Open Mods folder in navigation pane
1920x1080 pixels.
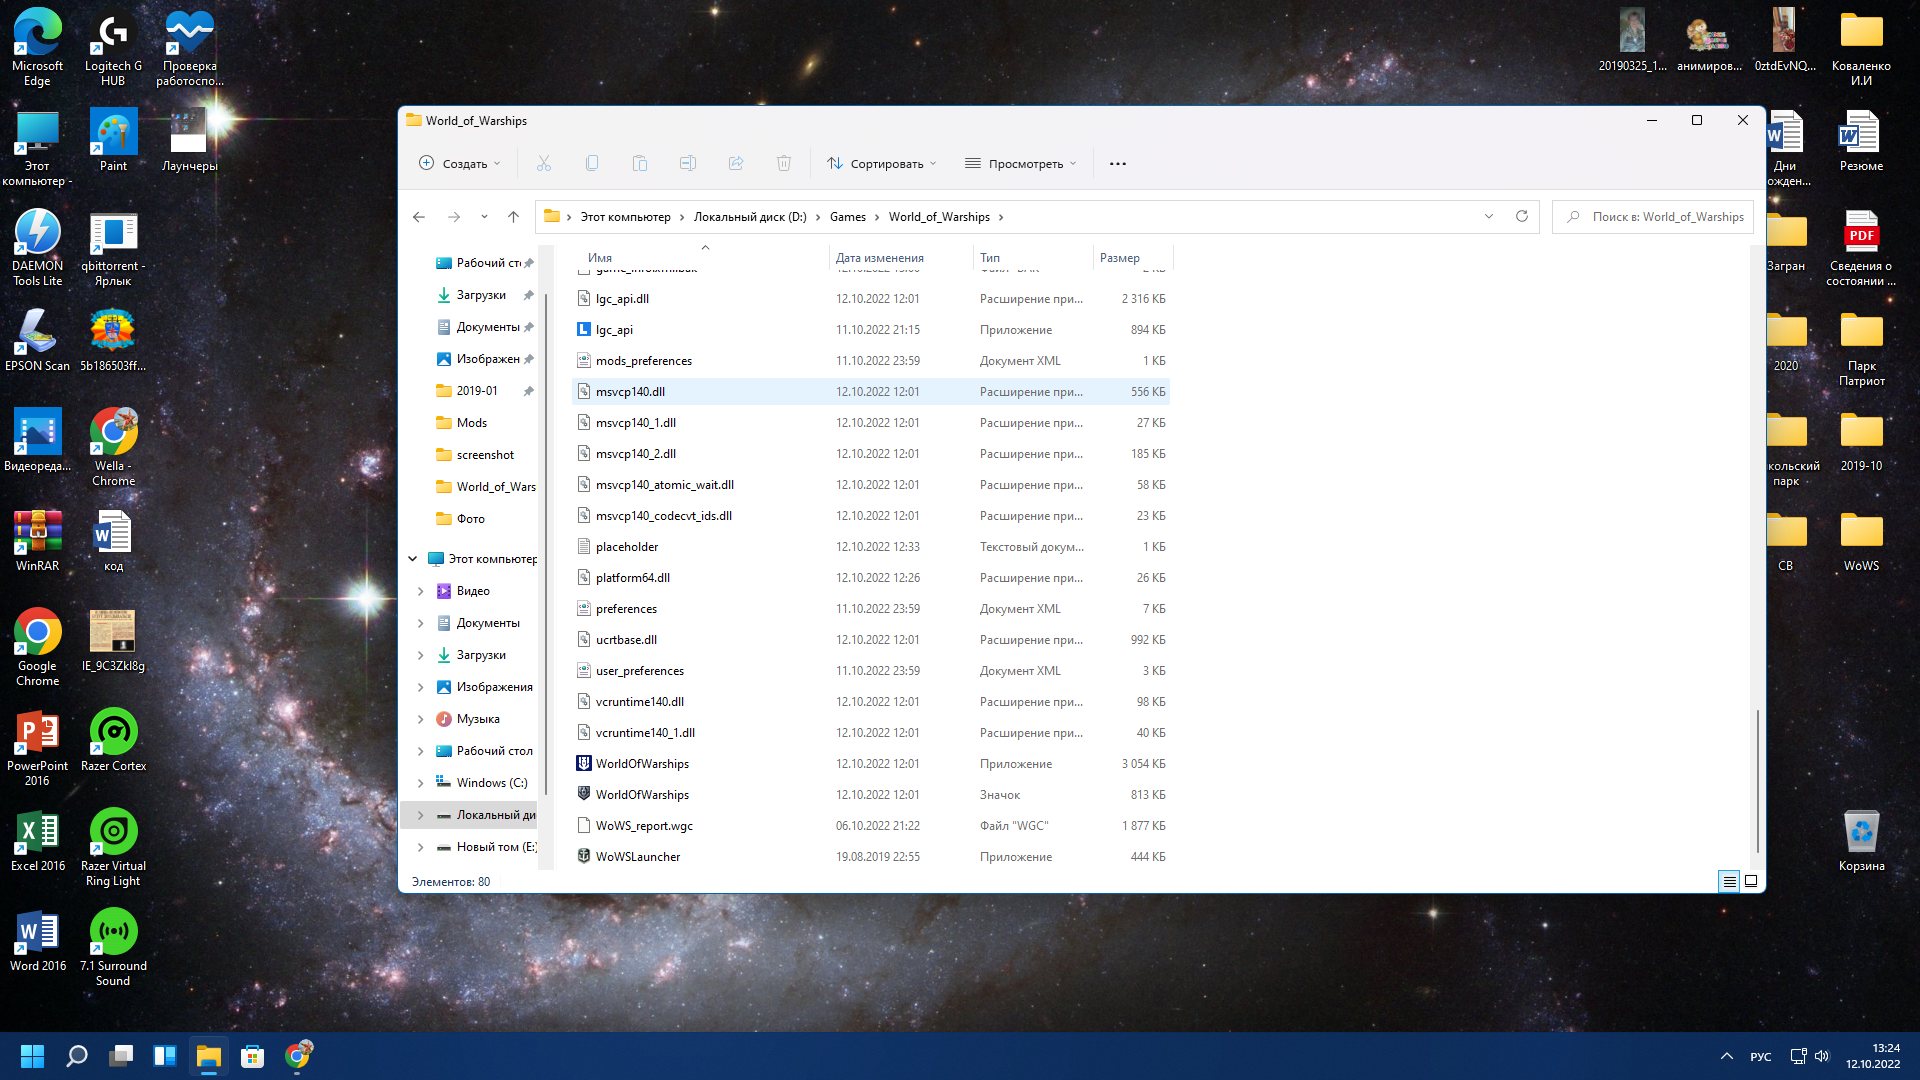[x=472, y=423]
